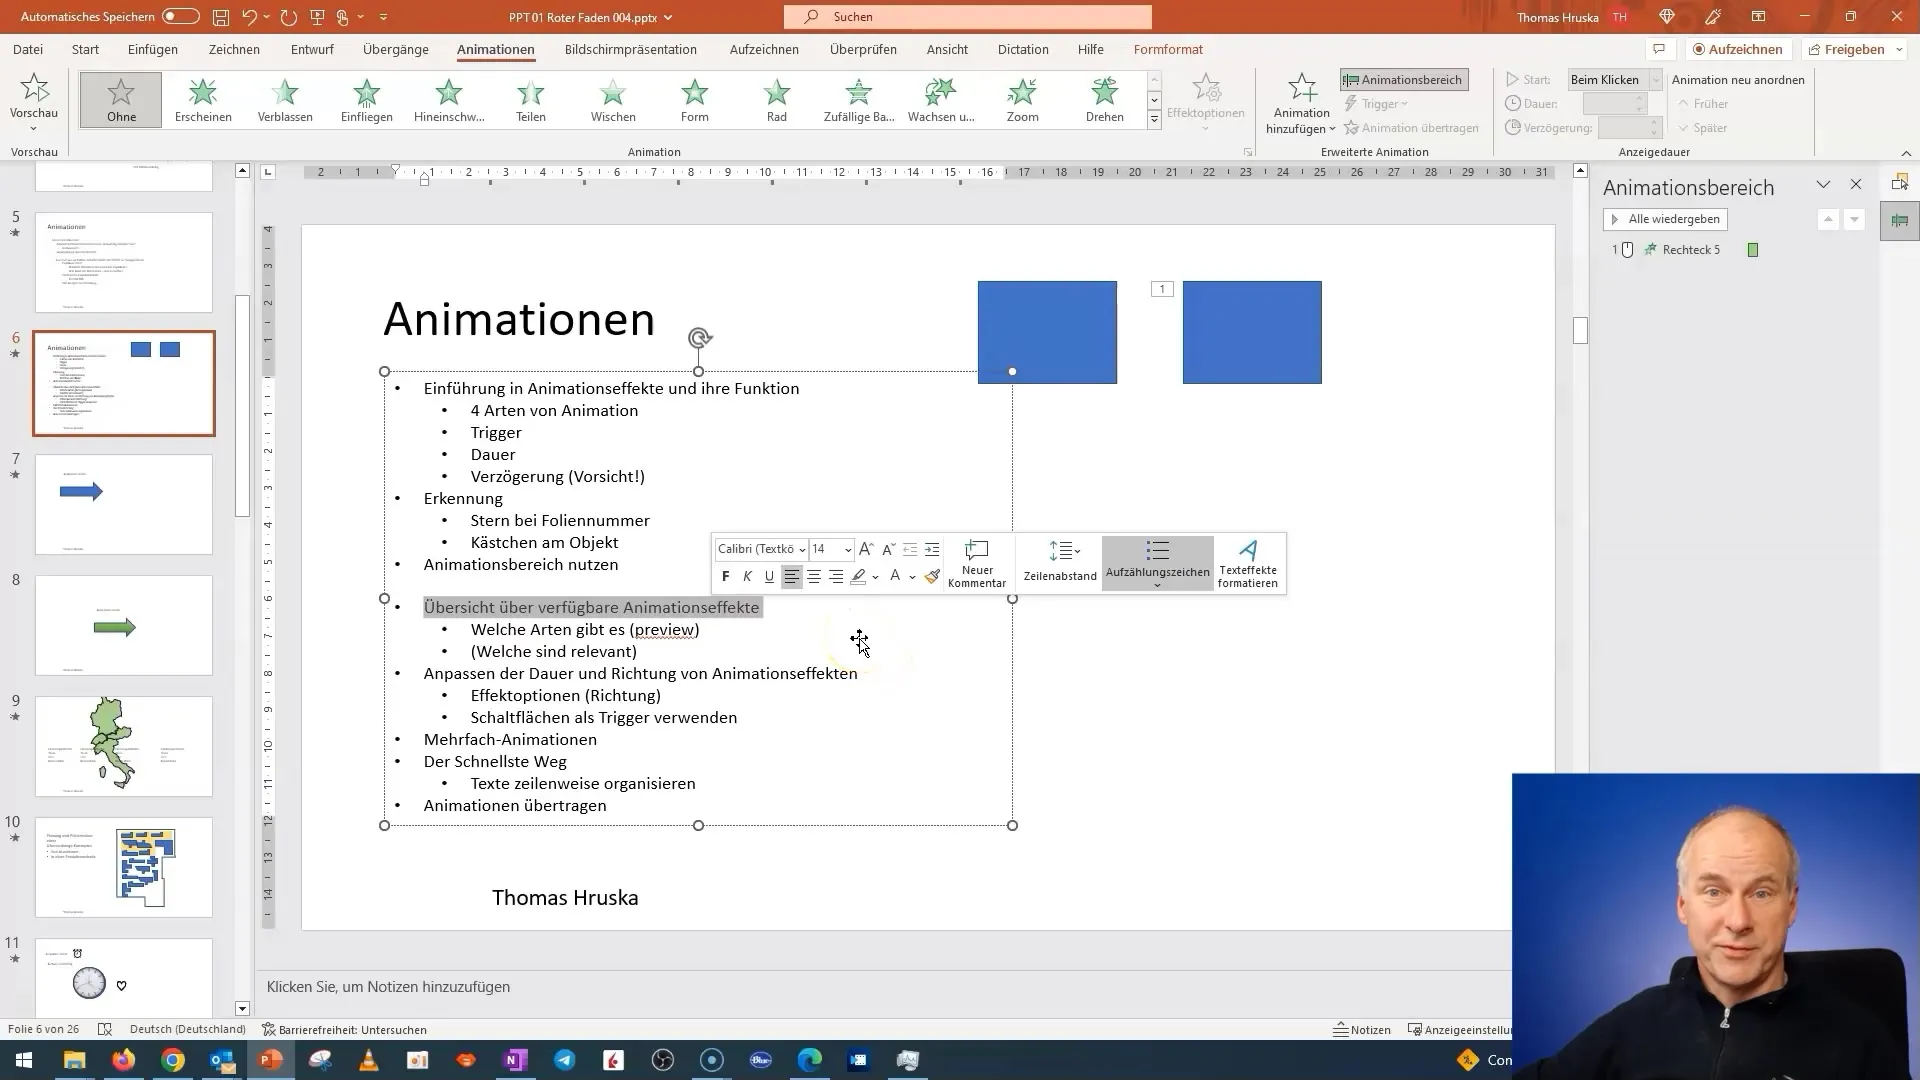This screenshot has height=1080, width=1920.
Task: Select the Ohne animation option
Action: tap(121, 100)
